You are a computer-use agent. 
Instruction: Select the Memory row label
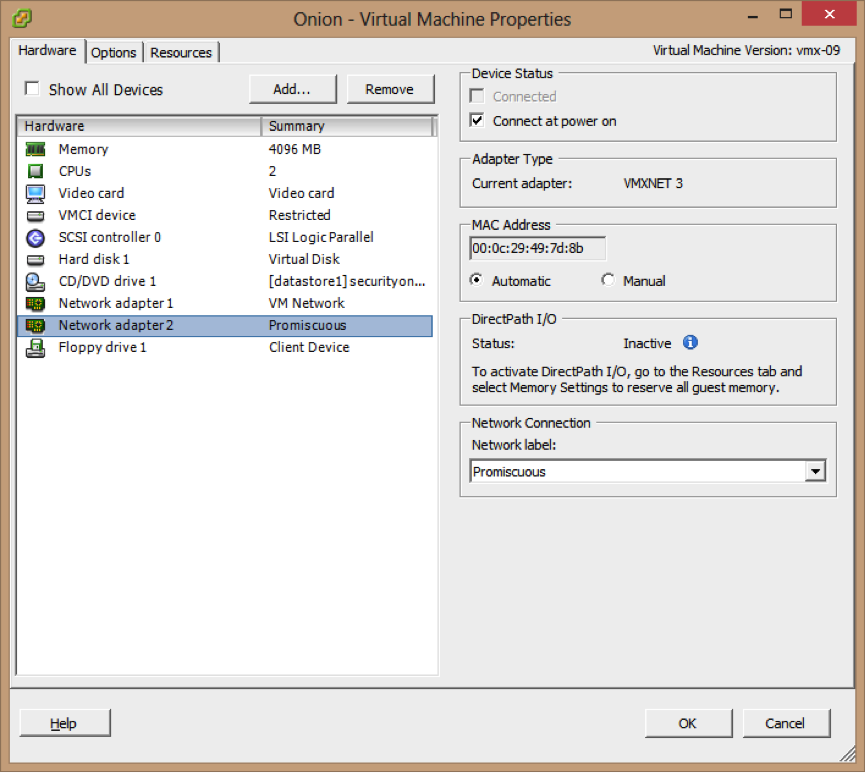(83, 149)
